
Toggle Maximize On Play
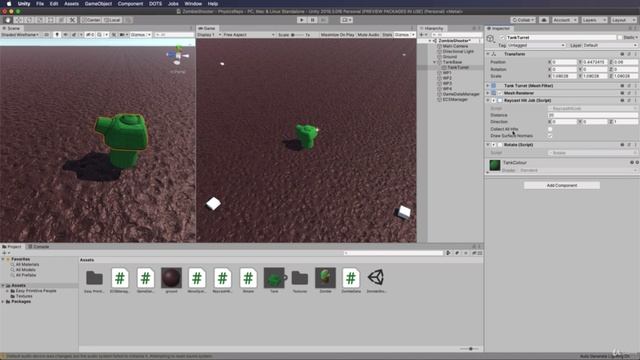pos(337,35)
